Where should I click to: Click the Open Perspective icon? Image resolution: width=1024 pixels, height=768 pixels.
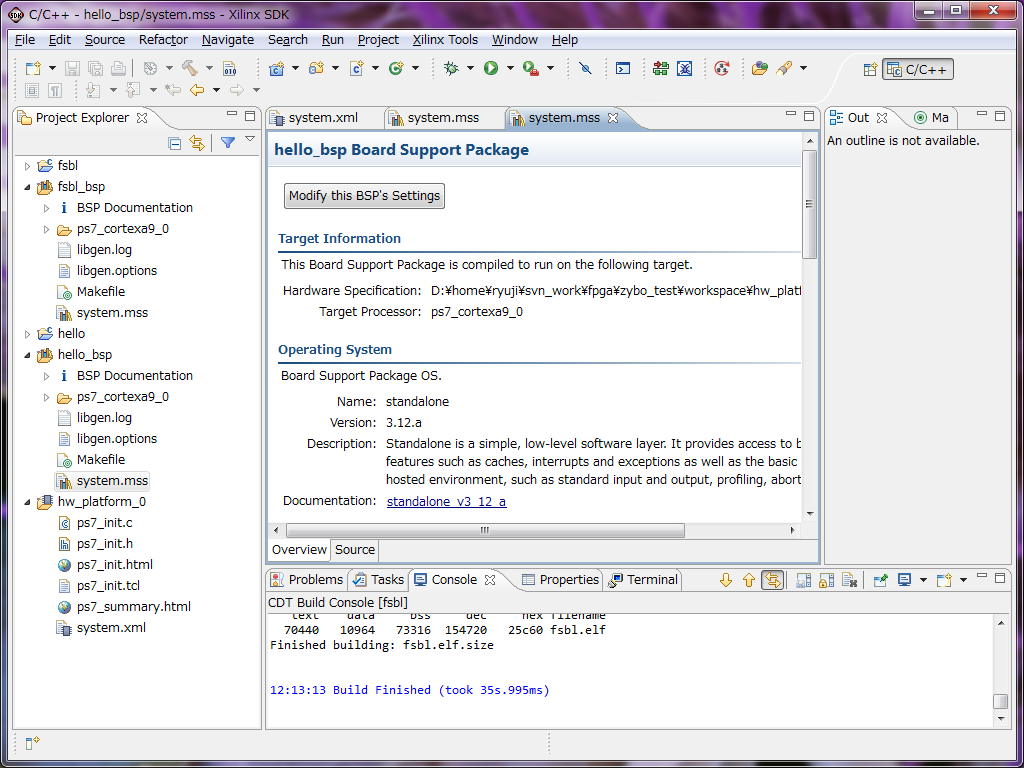[870, 70]
